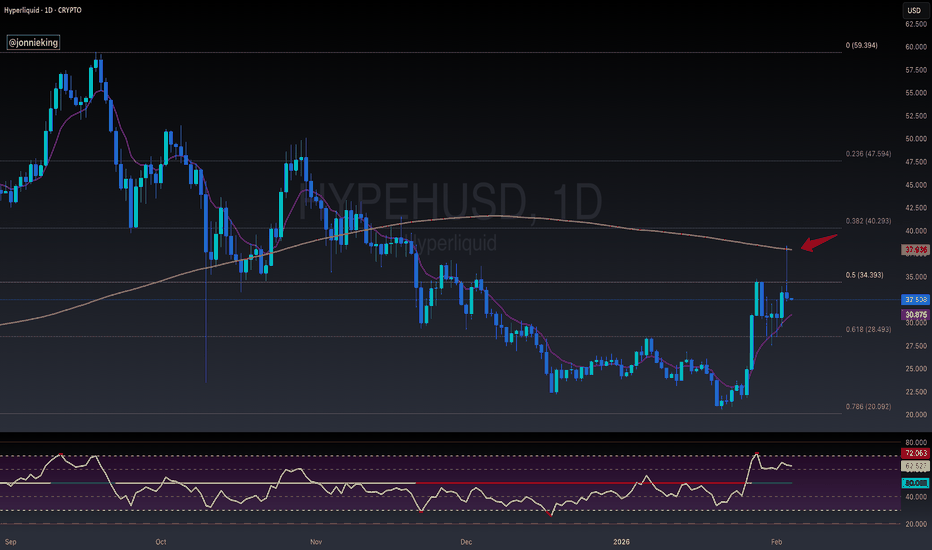Click the Feb label on time axis
The image size is (932, 550).
click(x=776, y=542)
